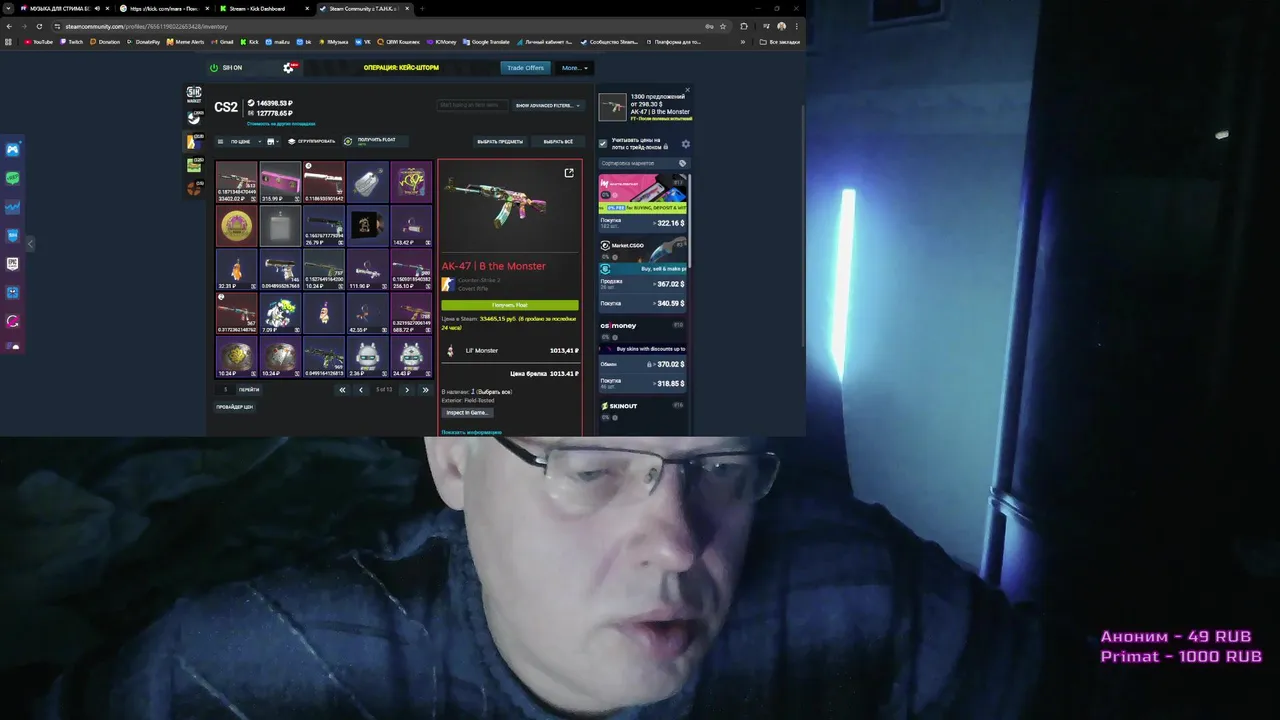Jump to last inventory page

pos(426,390)
